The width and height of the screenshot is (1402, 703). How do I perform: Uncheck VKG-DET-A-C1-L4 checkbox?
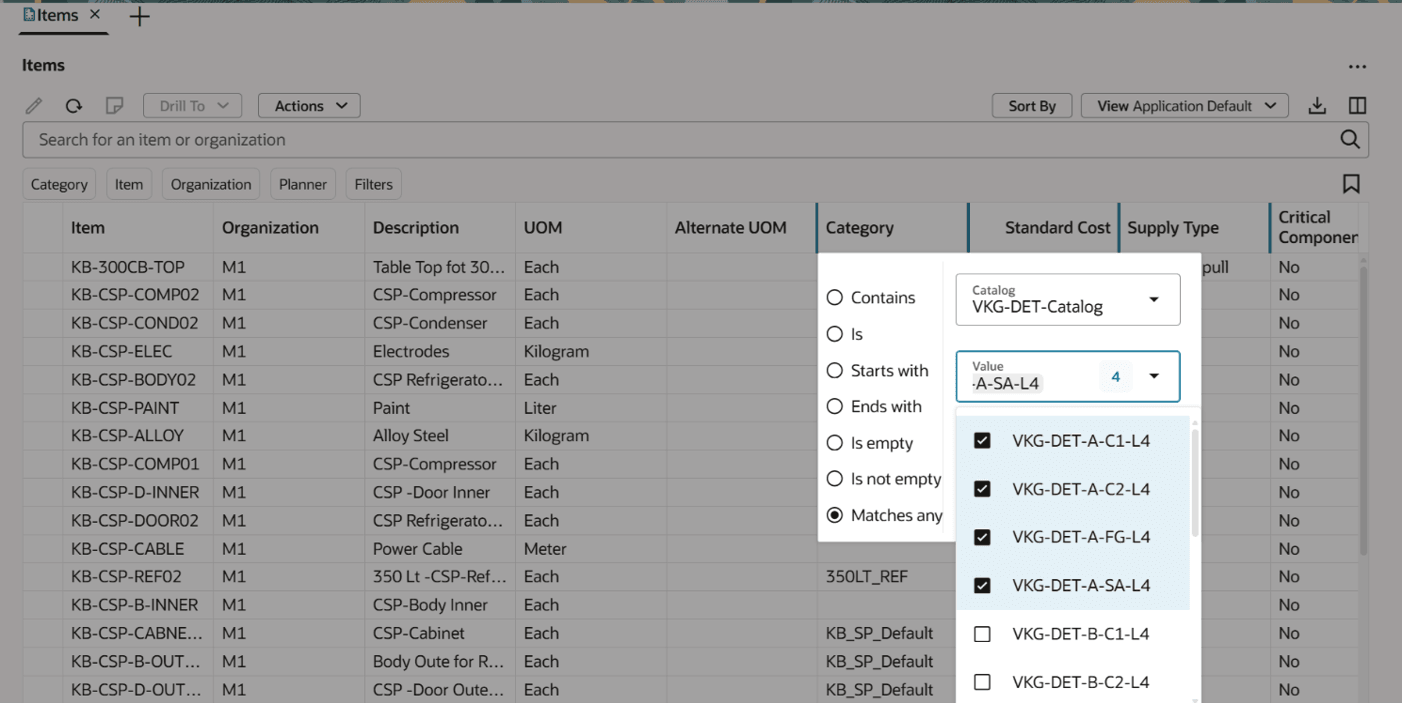[x=982, y=441]
